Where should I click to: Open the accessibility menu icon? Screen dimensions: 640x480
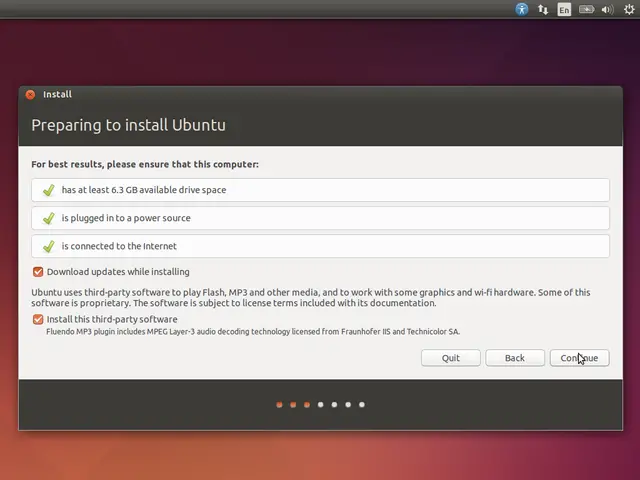click(x=522, y=9)
